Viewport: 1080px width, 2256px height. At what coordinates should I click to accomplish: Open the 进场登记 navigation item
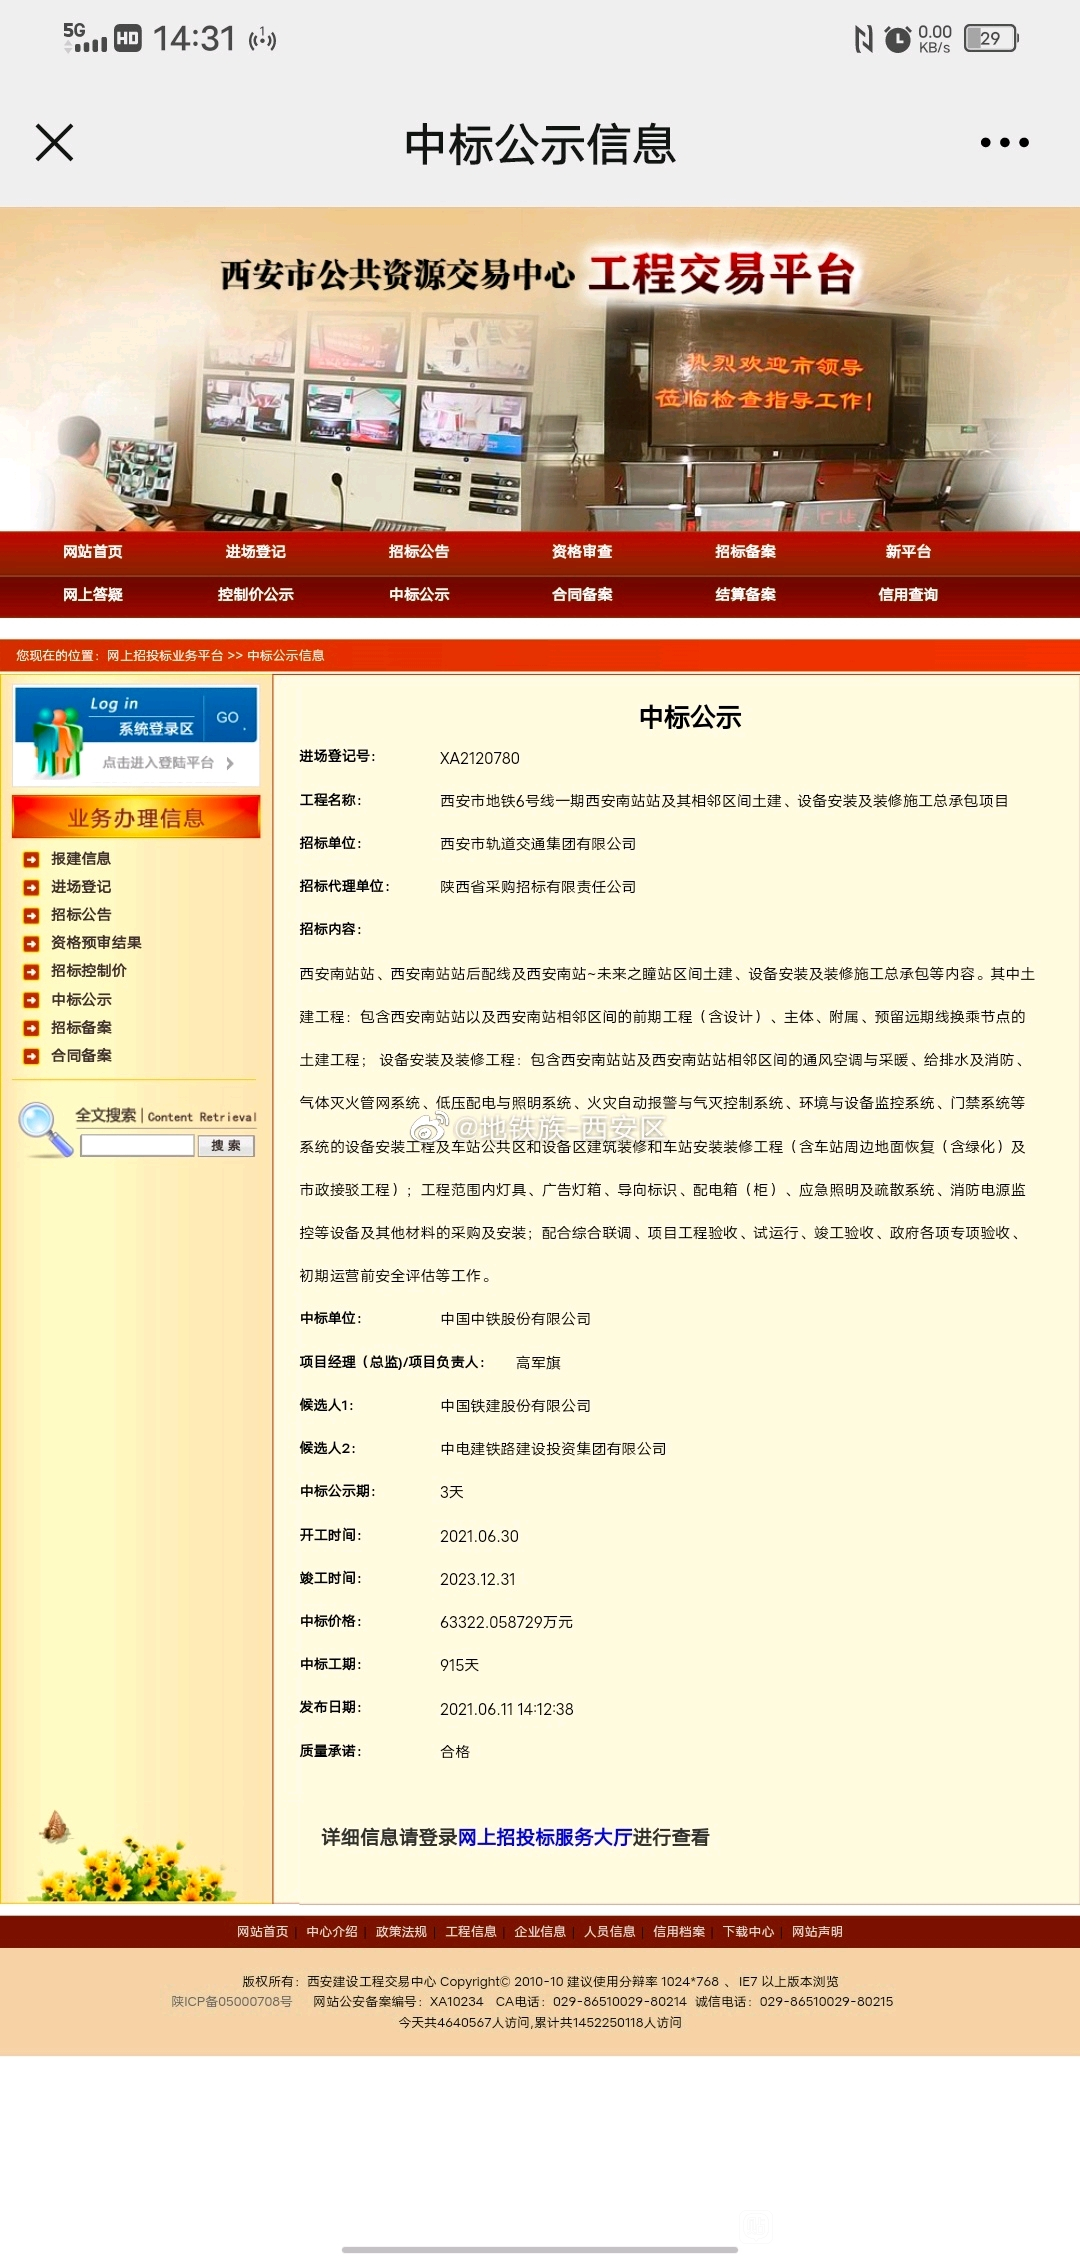click(x=255, y=552)
